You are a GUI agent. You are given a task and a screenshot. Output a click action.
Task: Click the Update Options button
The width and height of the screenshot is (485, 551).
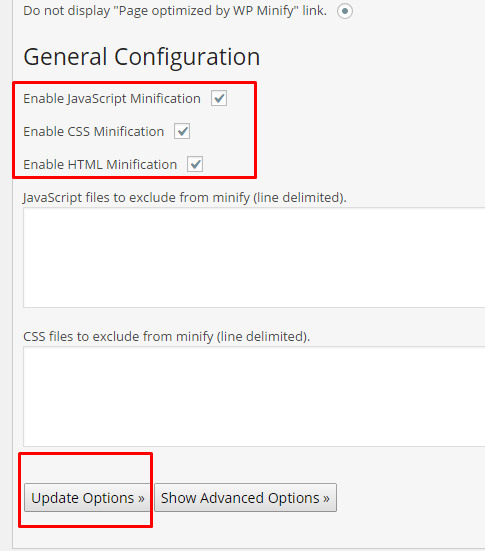click(x=87, y=498)
